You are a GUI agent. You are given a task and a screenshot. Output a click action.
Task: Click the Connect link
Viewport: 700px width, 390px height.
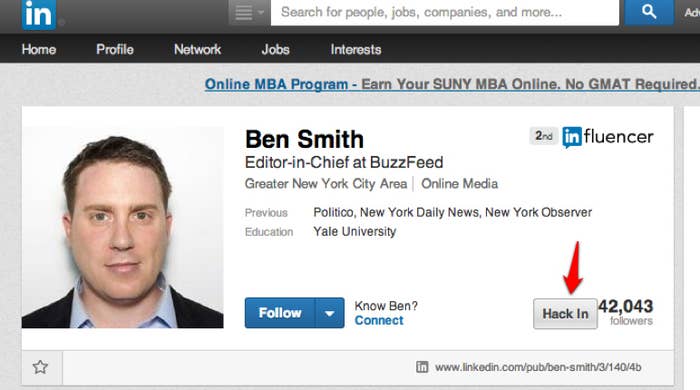click(x=379, y=320)
